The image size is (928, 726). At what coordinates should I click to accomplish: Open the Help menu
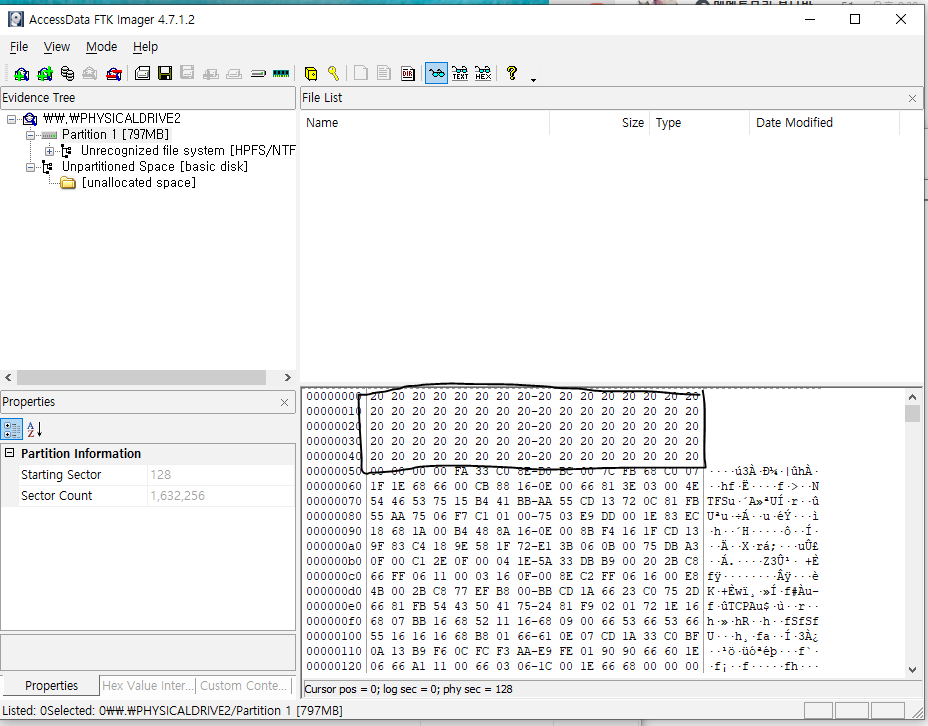tap(145, 47)
